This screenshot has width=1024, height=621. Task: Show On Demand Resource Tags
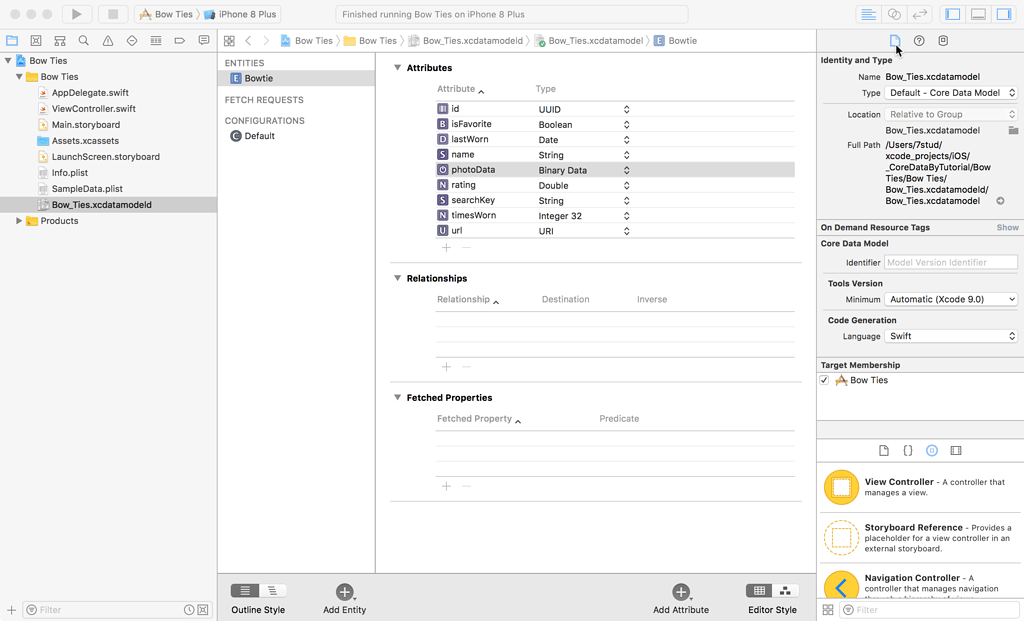pyautogui.click(x=1007, y=227)
